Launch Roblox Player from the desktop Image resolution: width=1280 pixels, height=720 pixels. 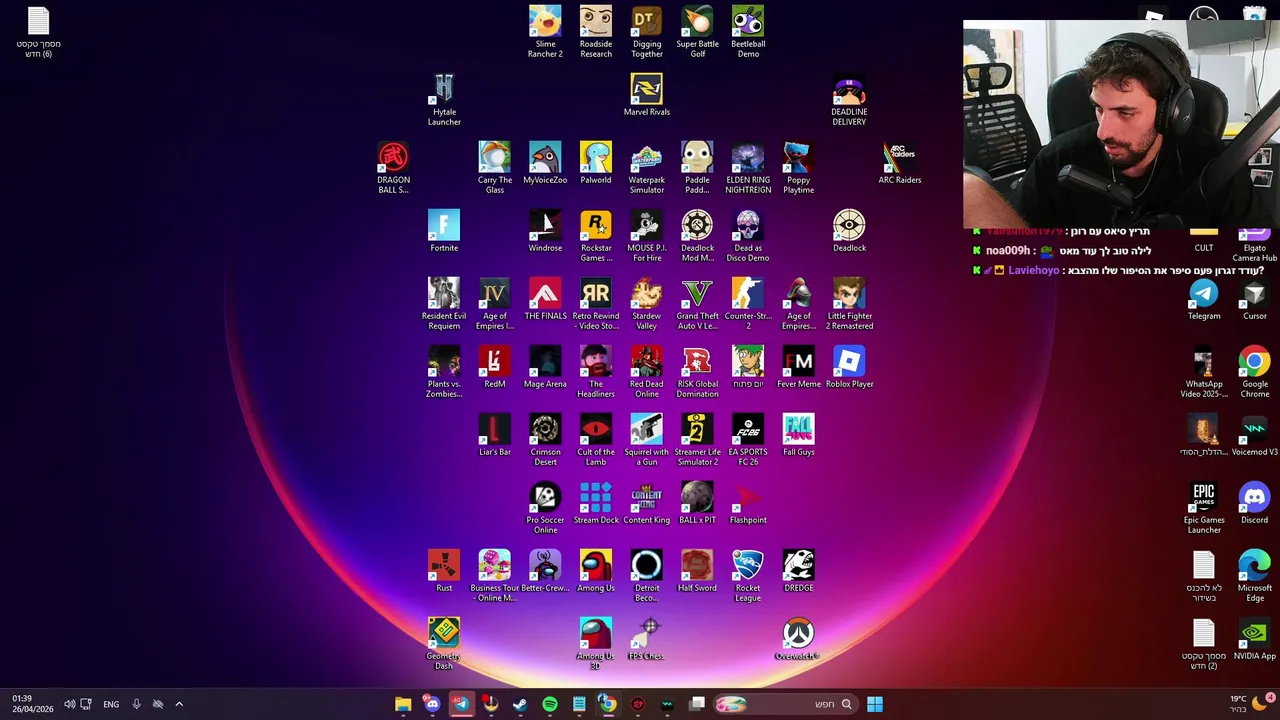click(849, 367)
